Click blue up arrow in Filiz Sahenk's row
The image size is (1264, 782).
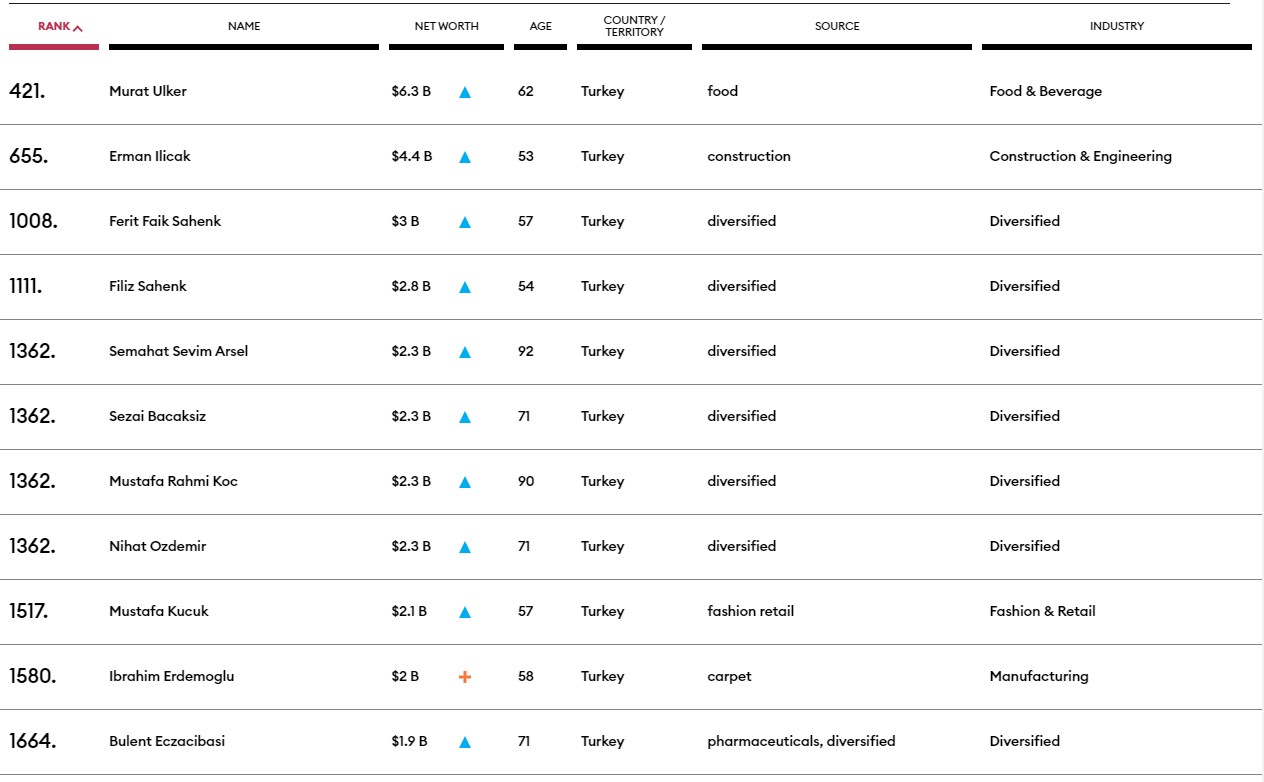click(465, 287)
